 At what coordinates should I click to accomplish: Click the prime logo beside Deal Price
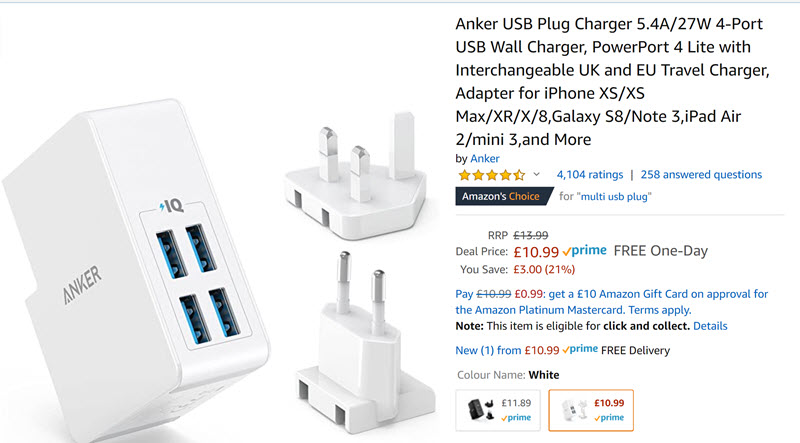pos(585,251)
